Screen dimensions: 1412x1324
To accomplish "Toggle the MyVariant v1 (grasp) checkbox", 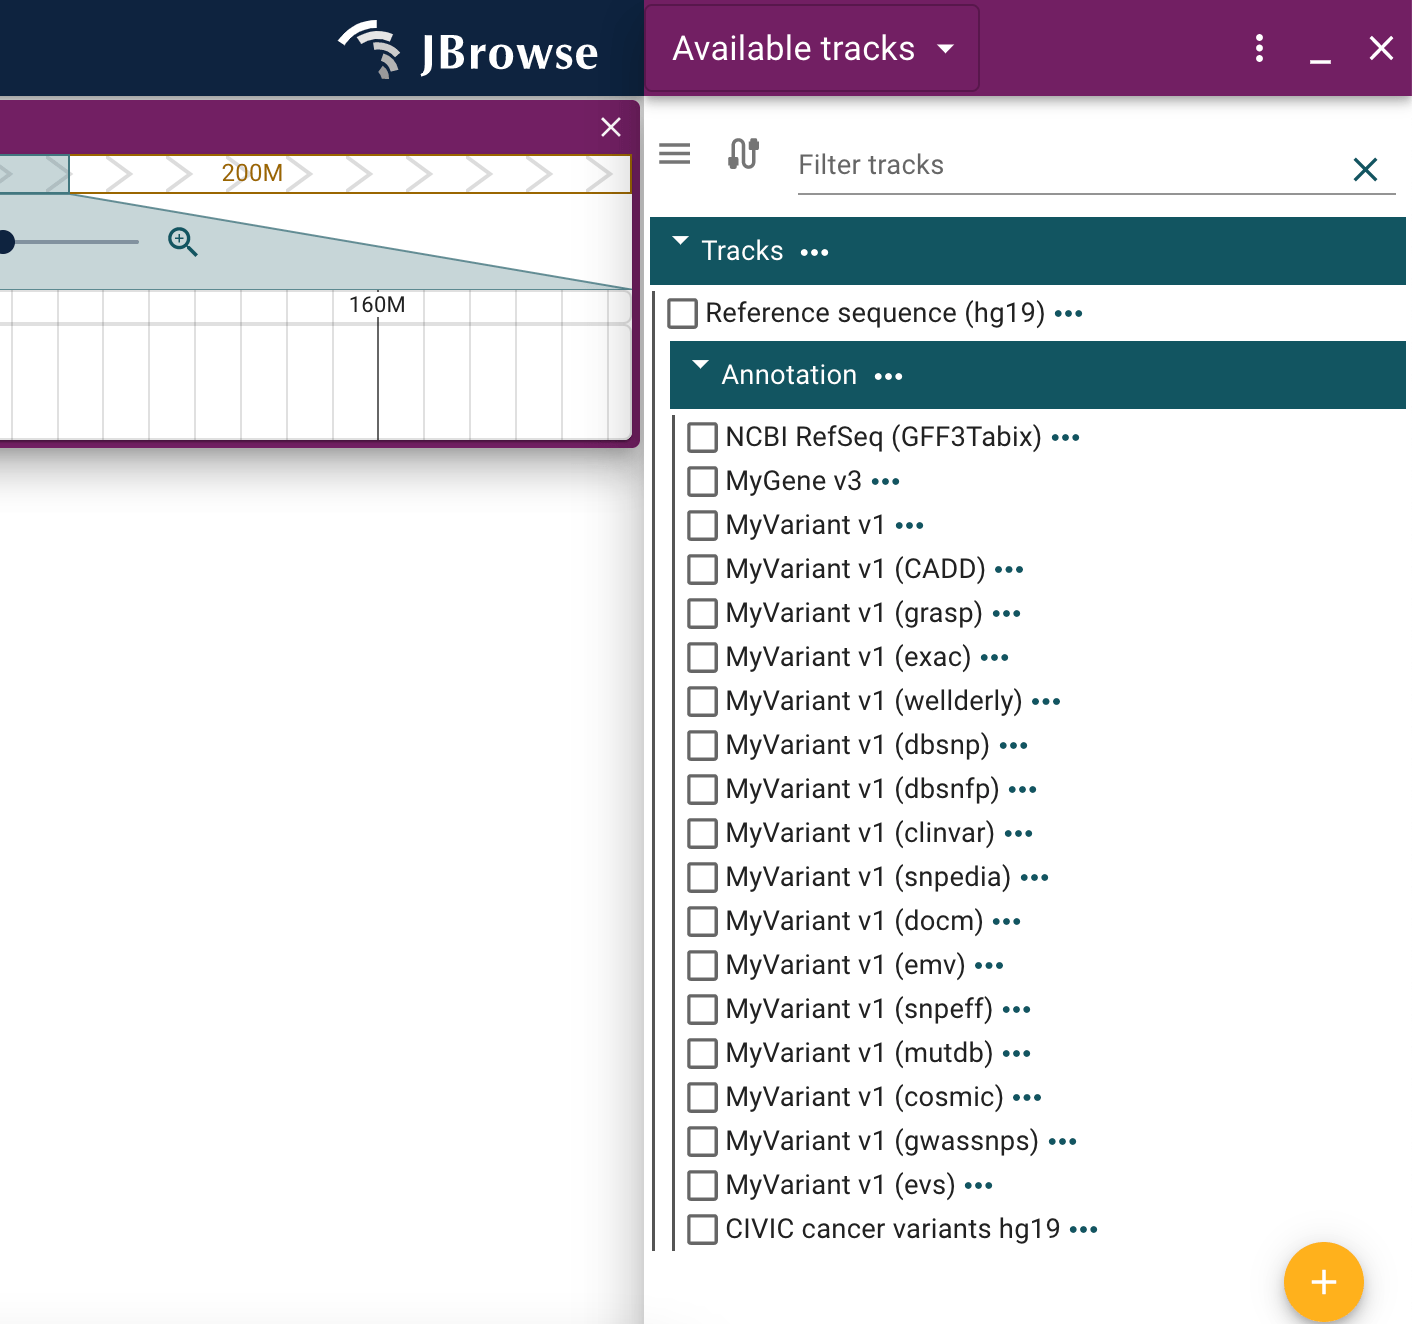I will pyautogui.click(x=703, y=613).
